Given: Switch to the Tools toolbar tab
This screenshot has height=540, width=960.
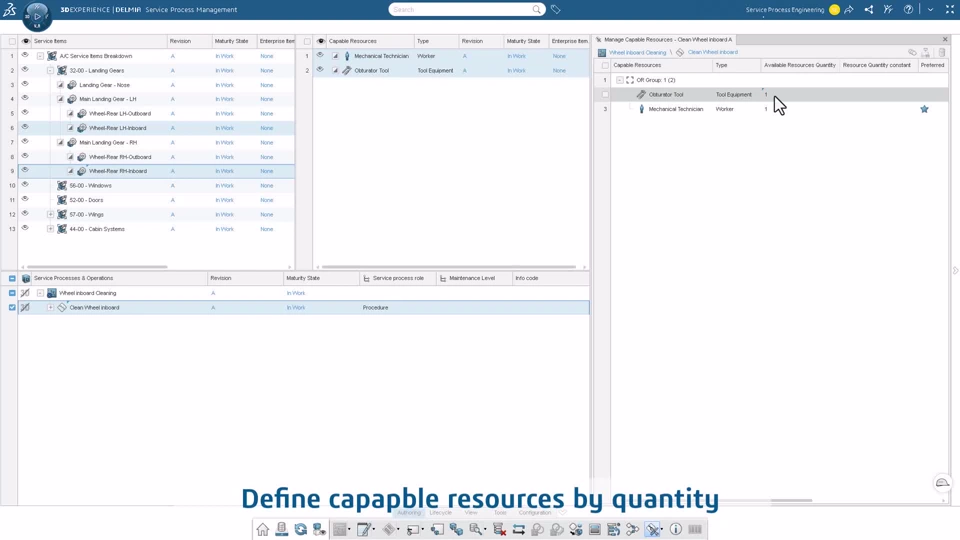Looking at the screenshot, I should (500, 512).
